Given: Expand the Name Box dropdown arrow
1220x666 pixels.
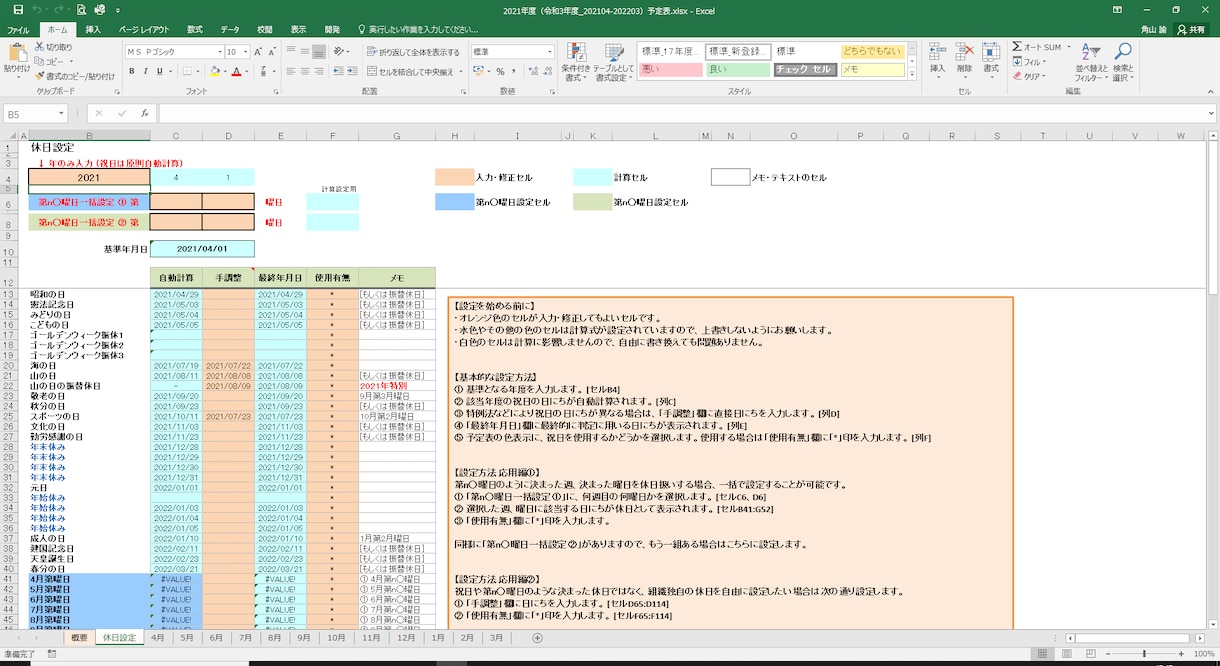Looking at the screenshot, I should [x=61, y=114].
